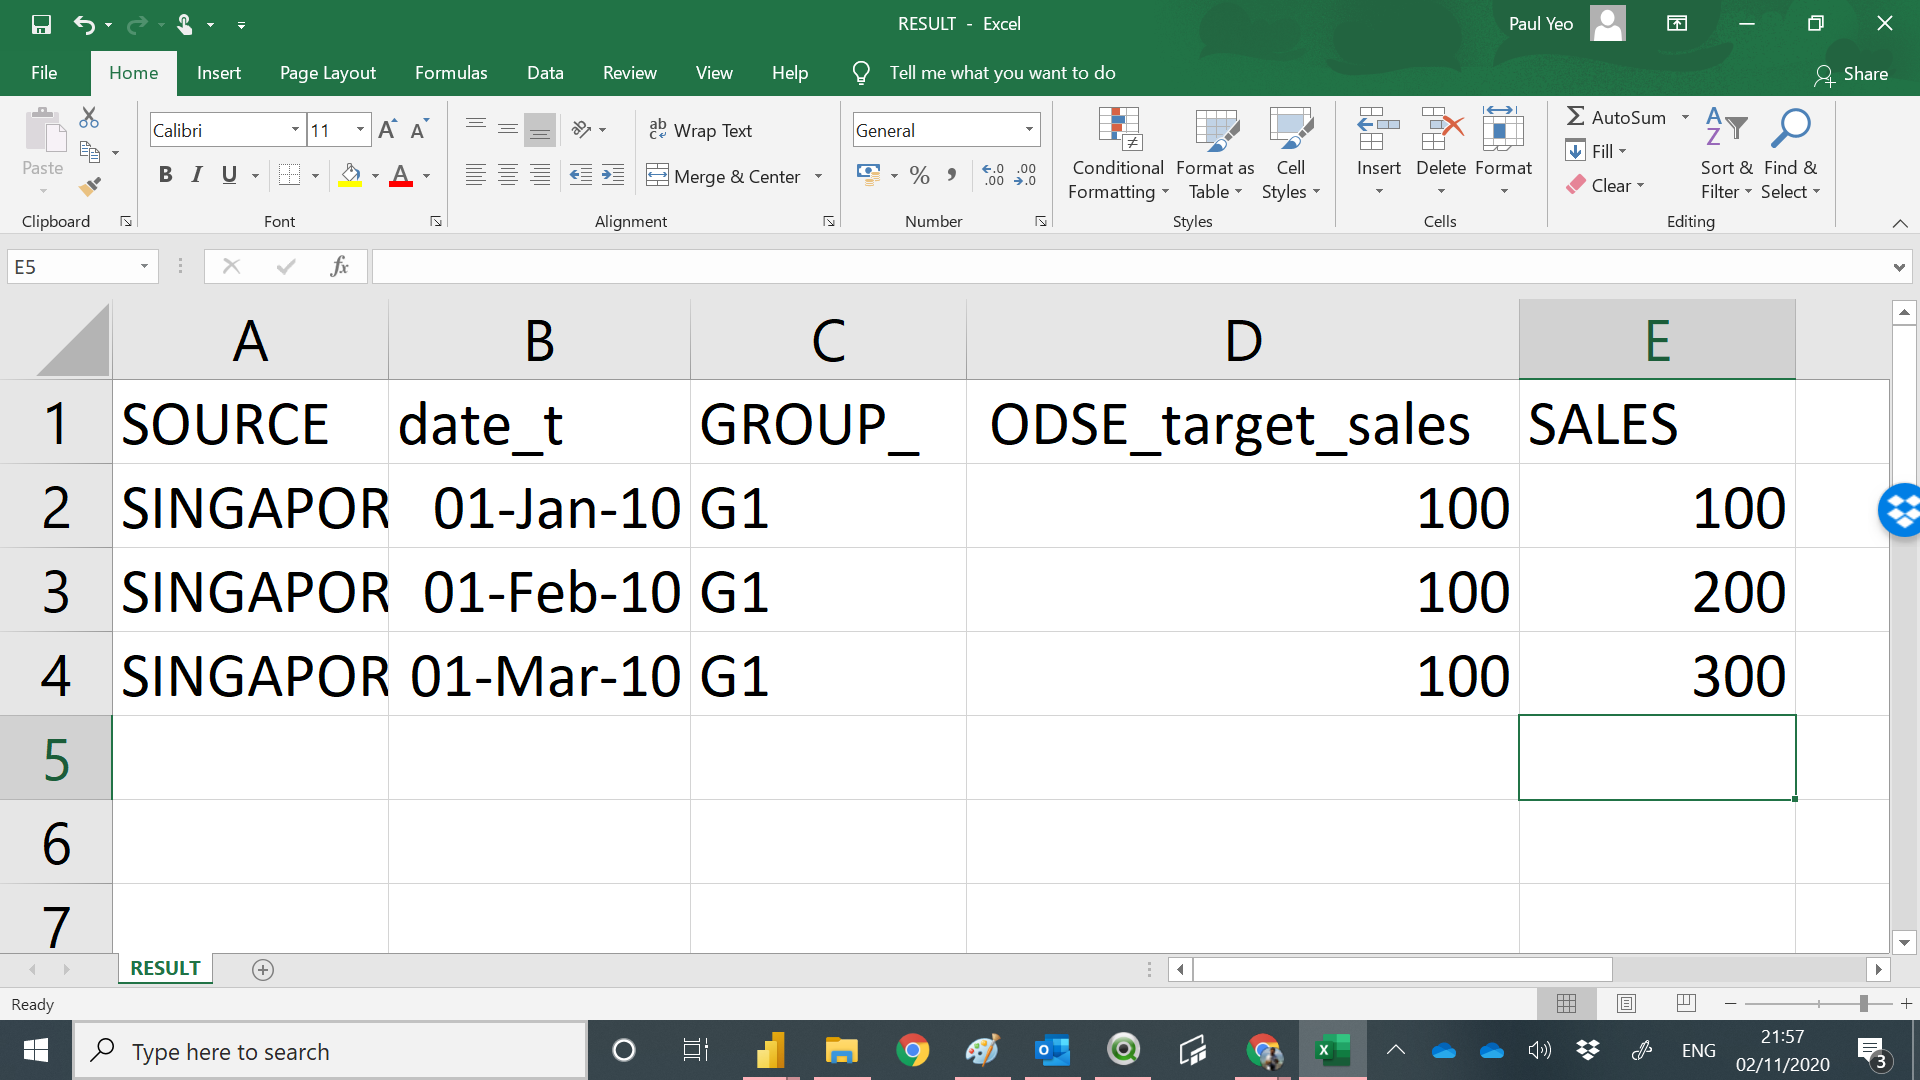Viewport: 1920px width, 1080px height.
Task: Toggle Bold formatting
Action: (x=166, y=175)
